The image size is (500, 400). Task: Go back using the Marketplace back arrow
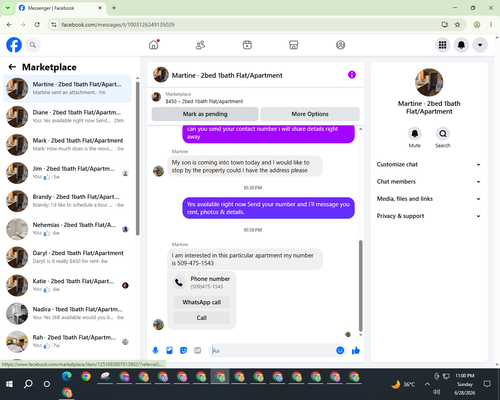pyautogui.click(x=12, y=67)
